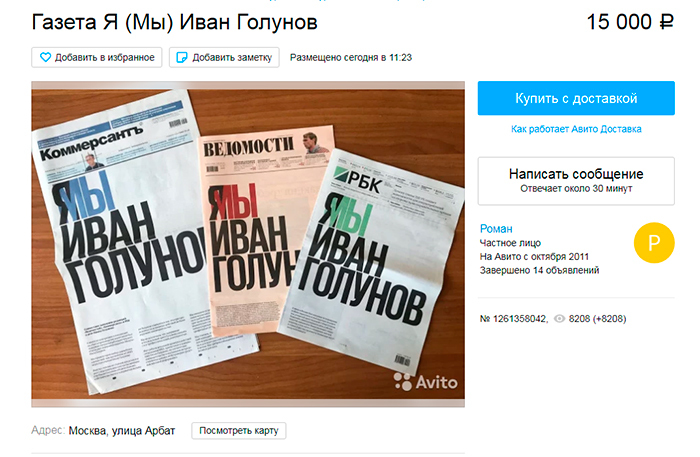Open the Добавить заметку note button
The height and width of the screenshot is (457, 700).
click(224, 58)
